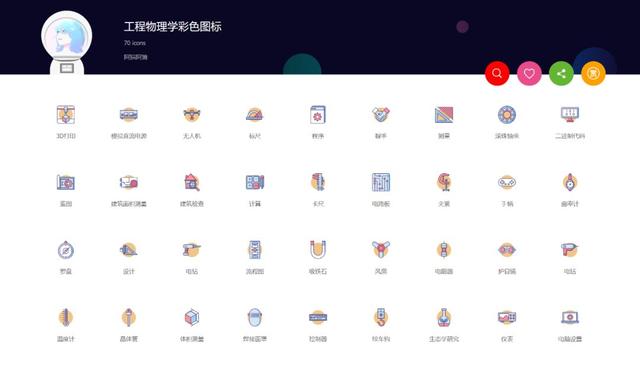Screen dimensions: 640x366
Task: Choose the building inspection house icon
Action: pyautogui.click(x=192, y=182)
